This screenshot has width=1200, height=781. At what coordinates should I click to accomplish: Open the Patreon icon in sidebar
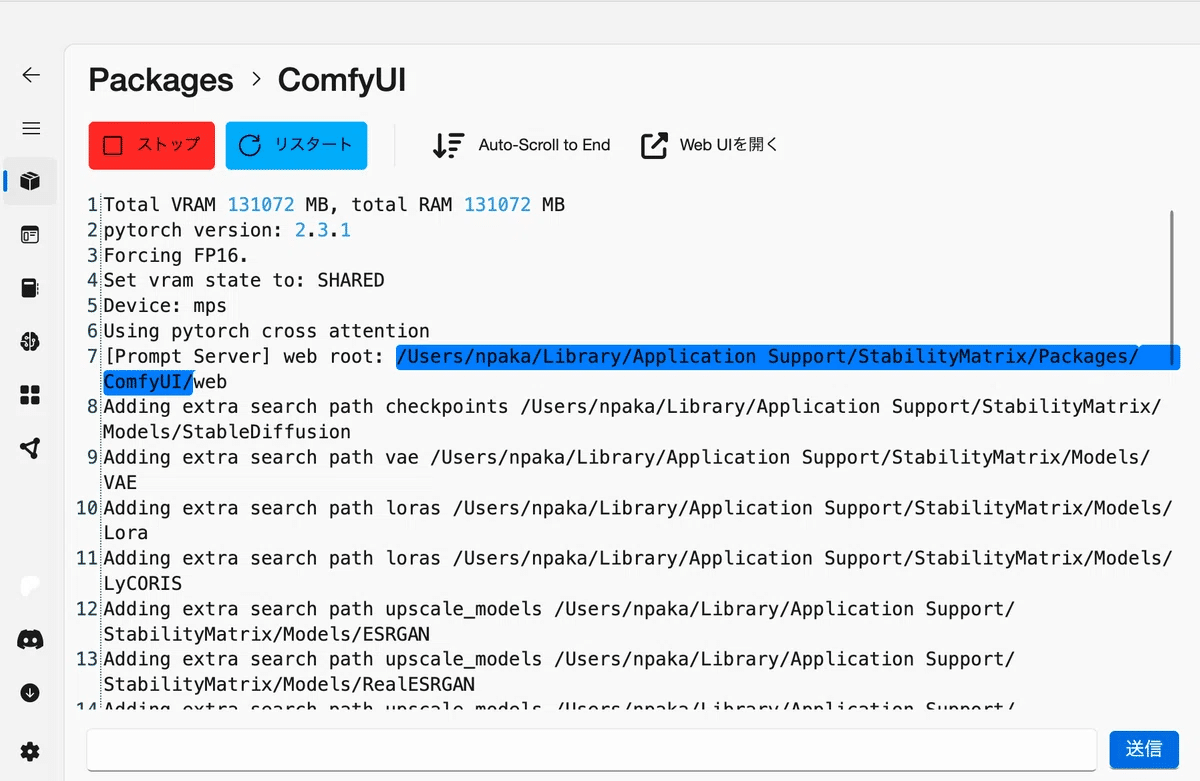[30, 586]
